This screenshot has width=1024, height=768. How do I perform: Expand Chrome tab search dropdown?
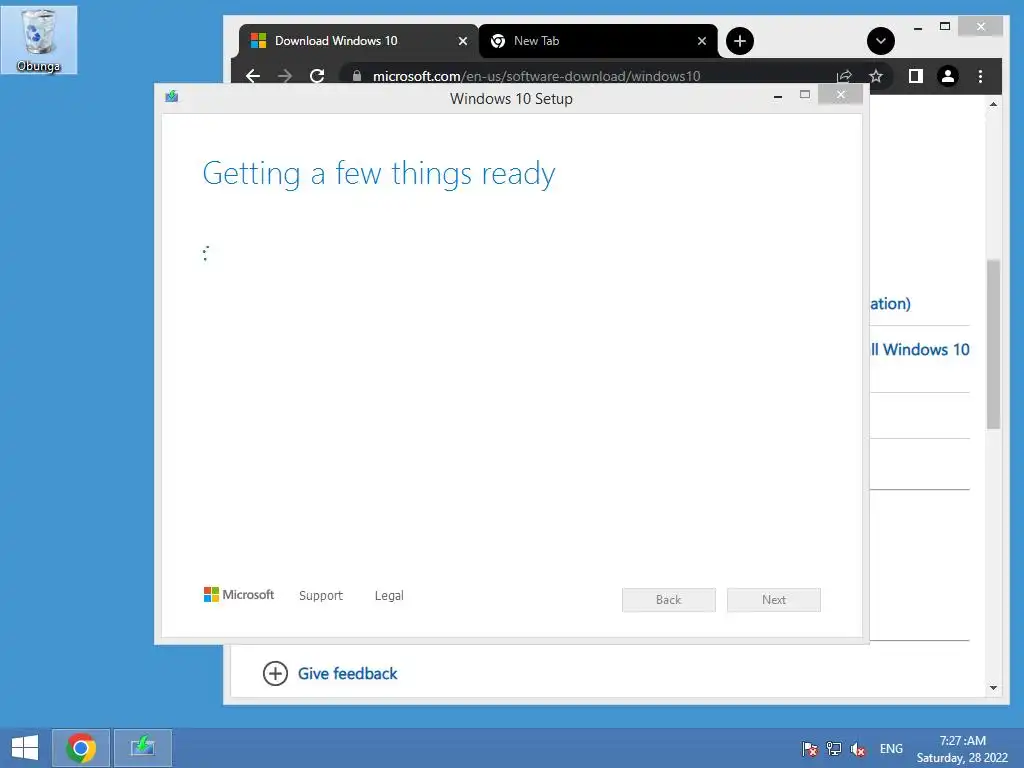pyautogui.click(x=881, y=41)
